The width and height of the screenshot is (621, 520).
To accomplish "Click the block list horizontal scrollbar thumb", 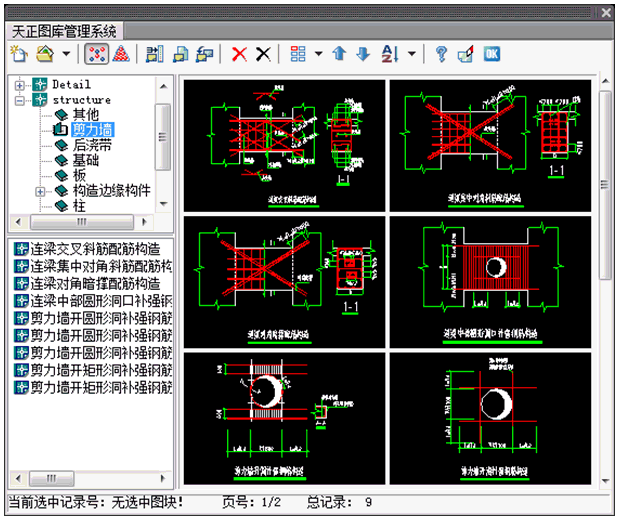I will click(x=51, y=478).
